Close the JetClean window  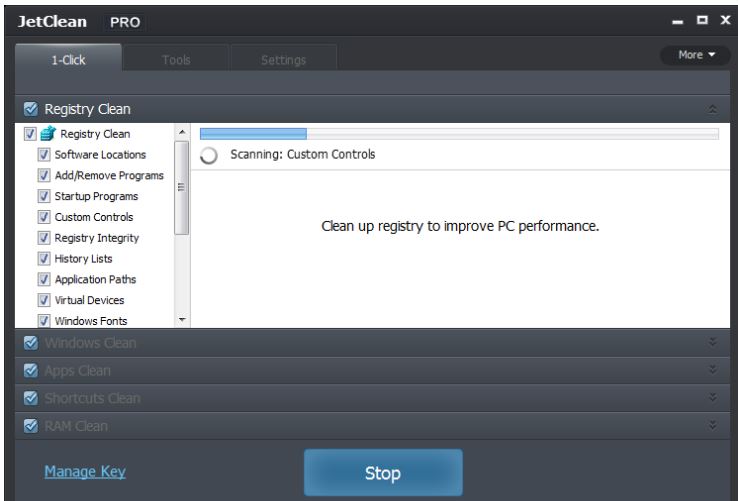tap(725, 20)
